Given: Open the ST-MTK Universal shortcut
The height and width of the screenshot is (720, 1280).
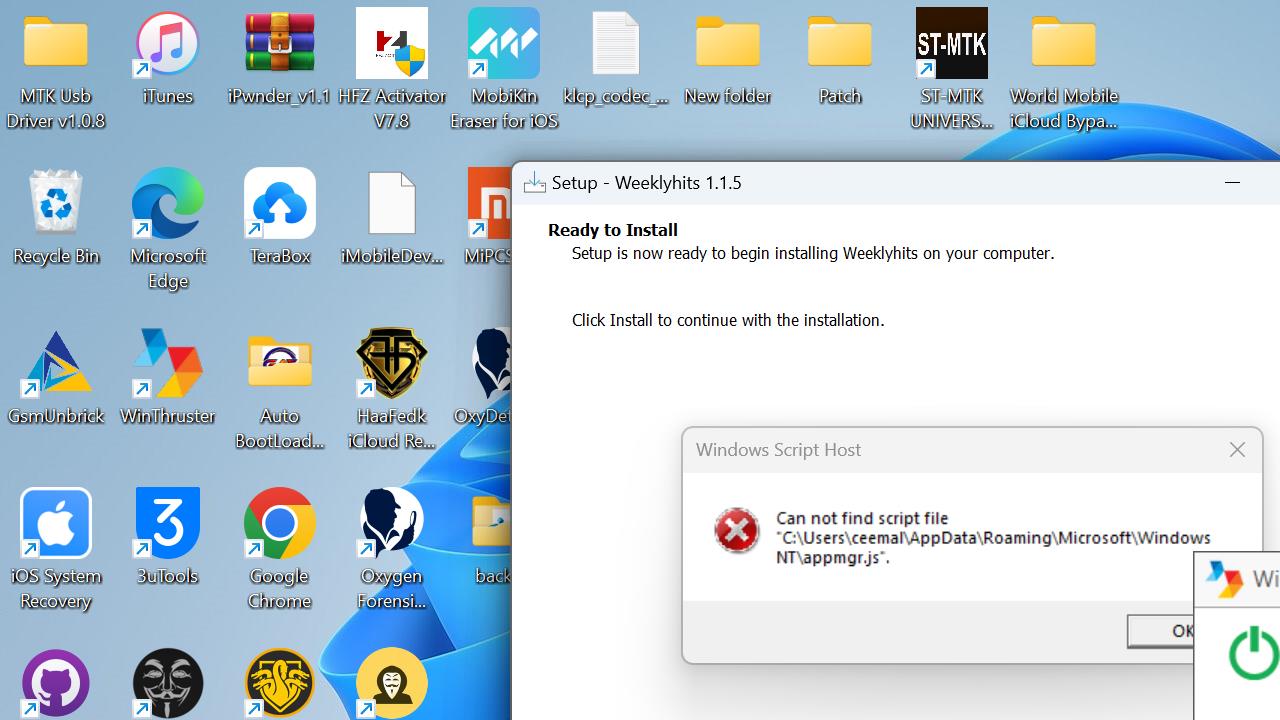Looking at the screenshot, I should (952, 46).
